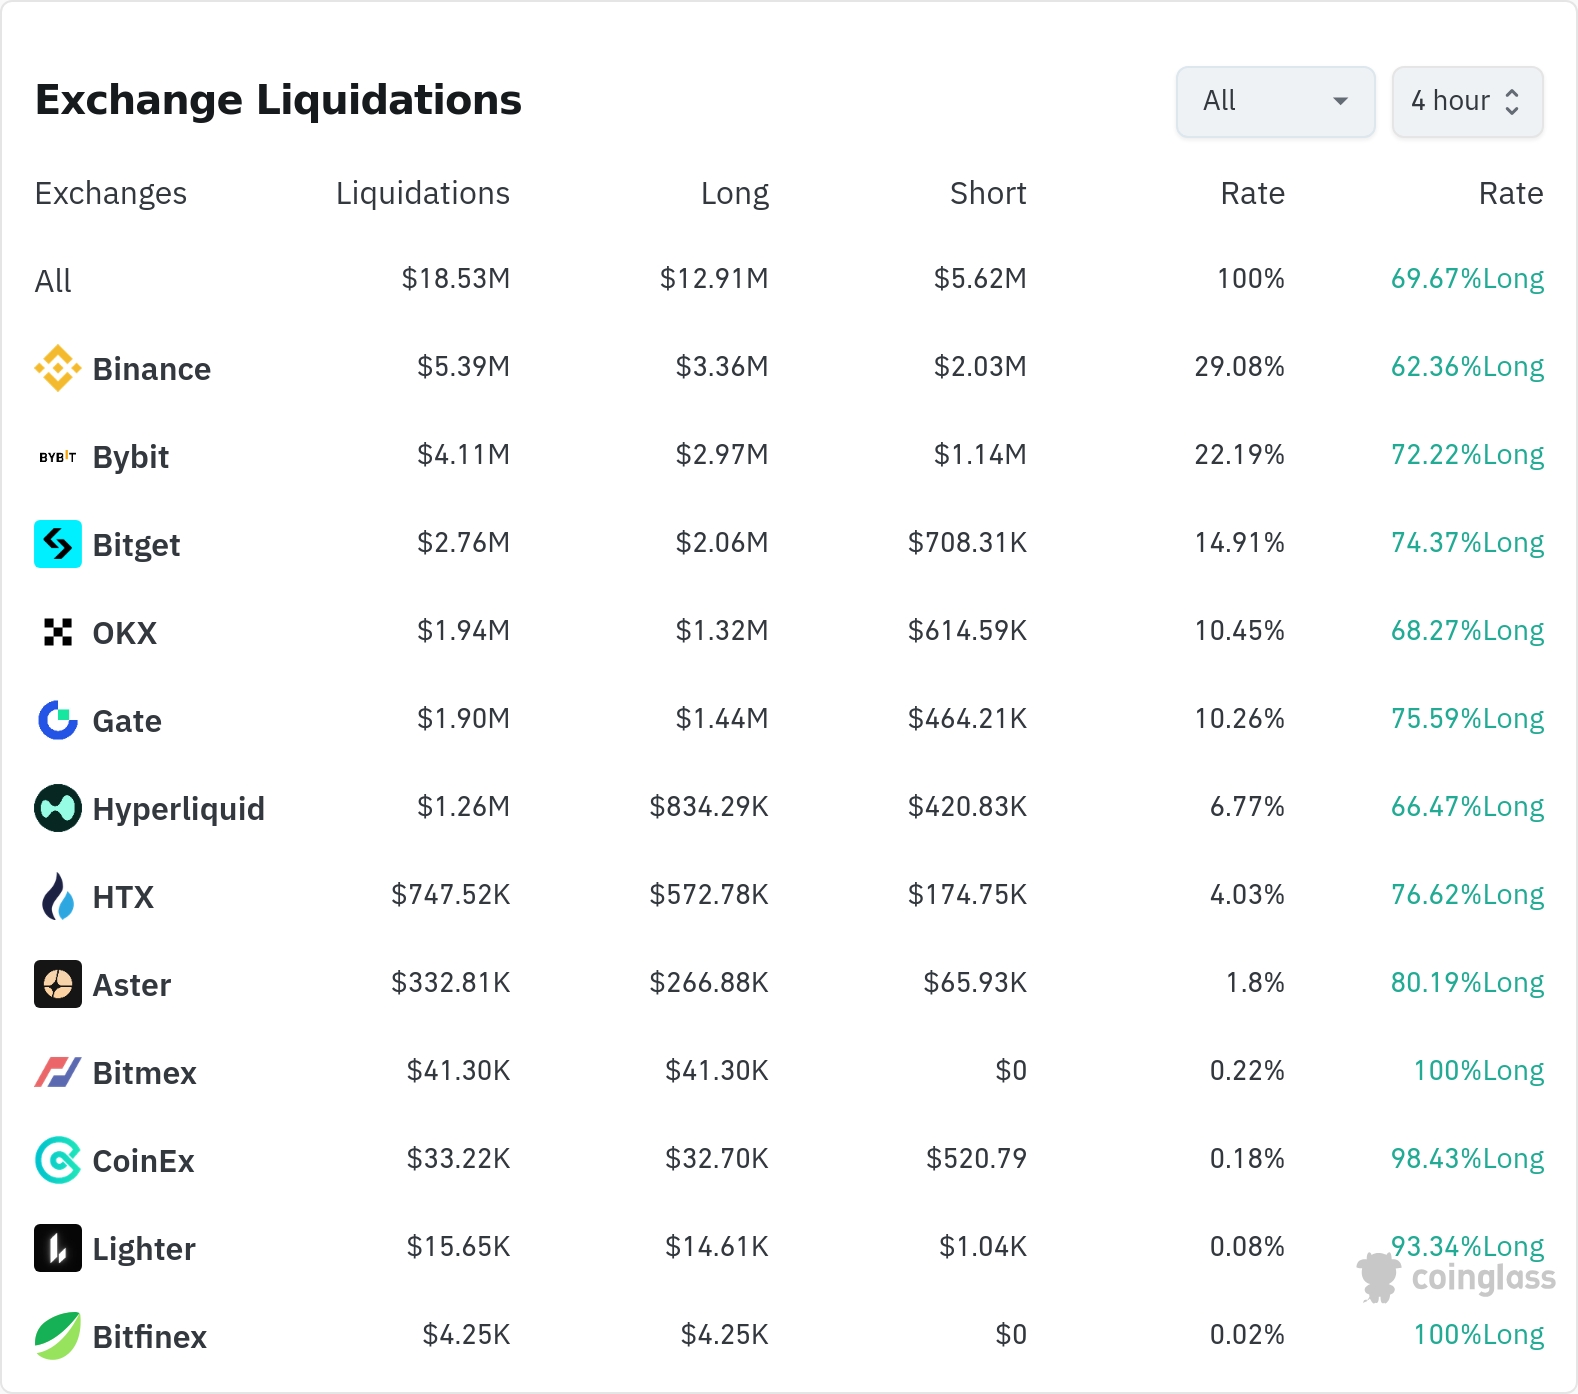
Task: Click the Bitmex logo icon
Action: coord(58,1072)
